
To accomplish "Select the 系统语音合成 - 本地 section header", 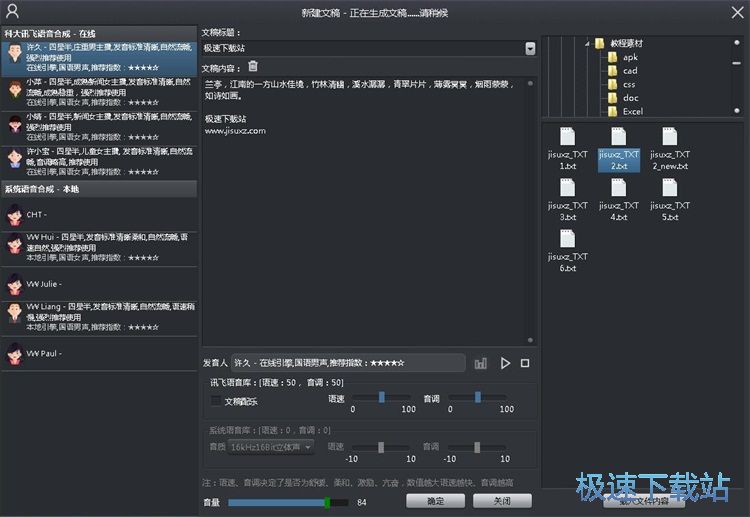I will (100, 189).
